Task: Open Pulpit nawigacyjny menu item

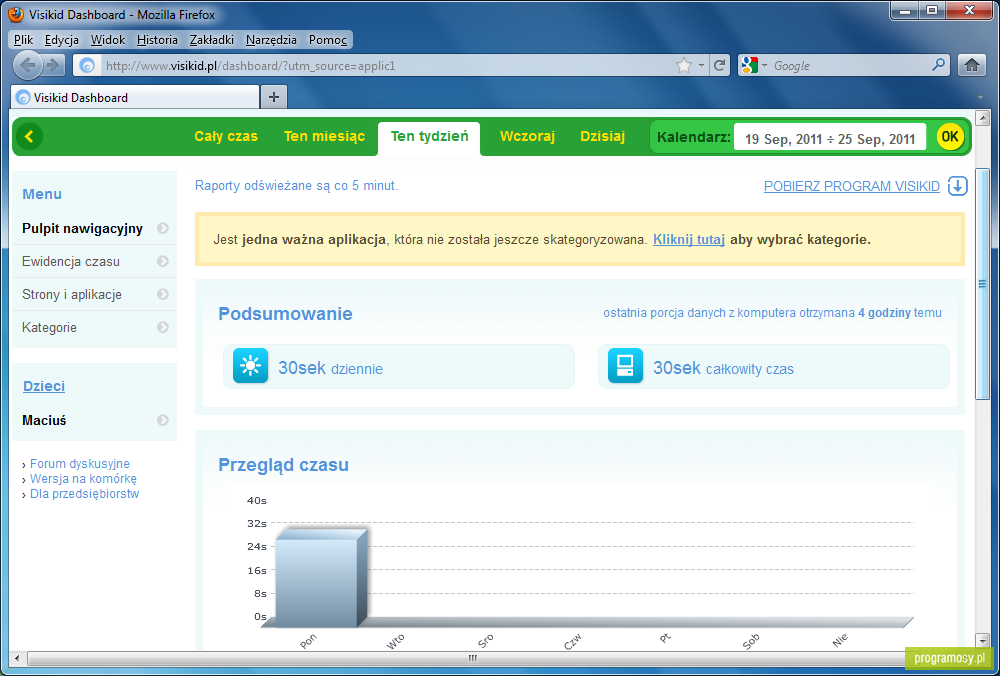Action: (94, 228)
